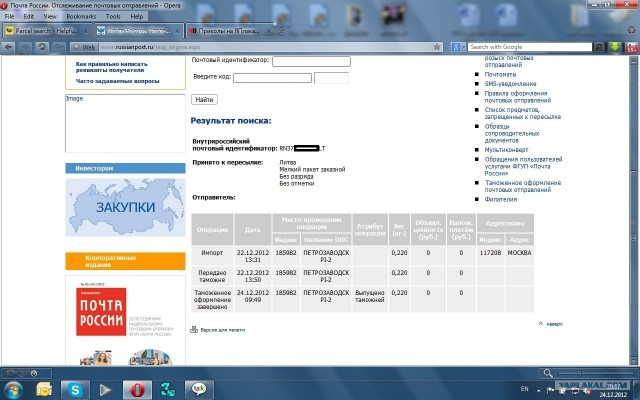Screen dimensions: 640x400
Task: Focus the Search with Google field
Action: click(x=530, y=47)
